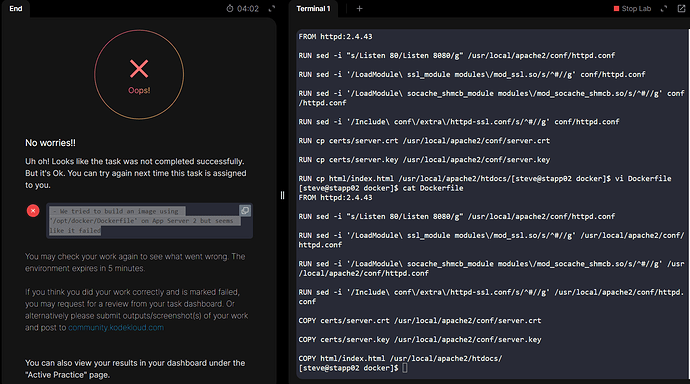Click the last COPY html/index.html line
Screen dimensions: 690x384
(x=400, y=358)
